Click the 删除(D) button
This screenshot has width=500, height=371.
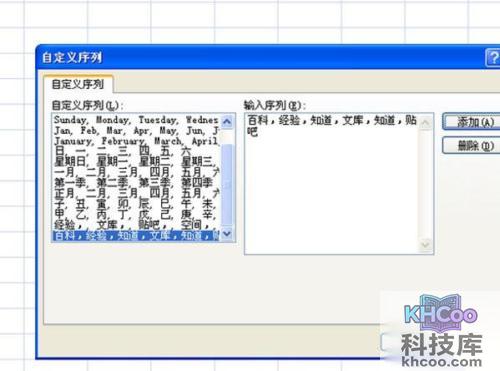tap(471, 146)
